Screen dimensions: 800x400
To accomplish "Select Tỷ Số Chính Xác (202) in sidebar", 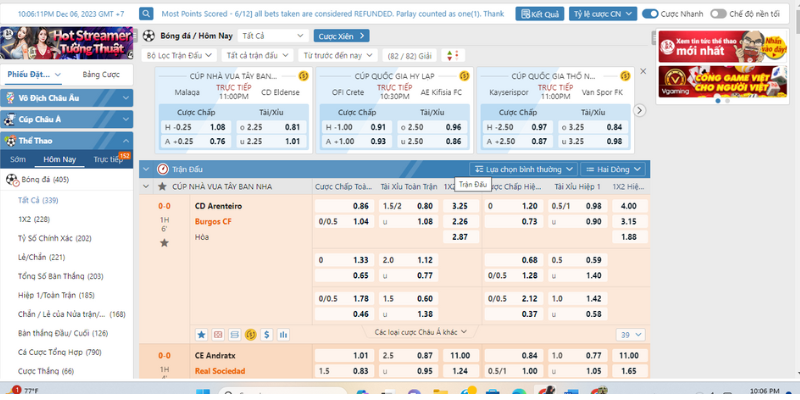I will [54, 238].
